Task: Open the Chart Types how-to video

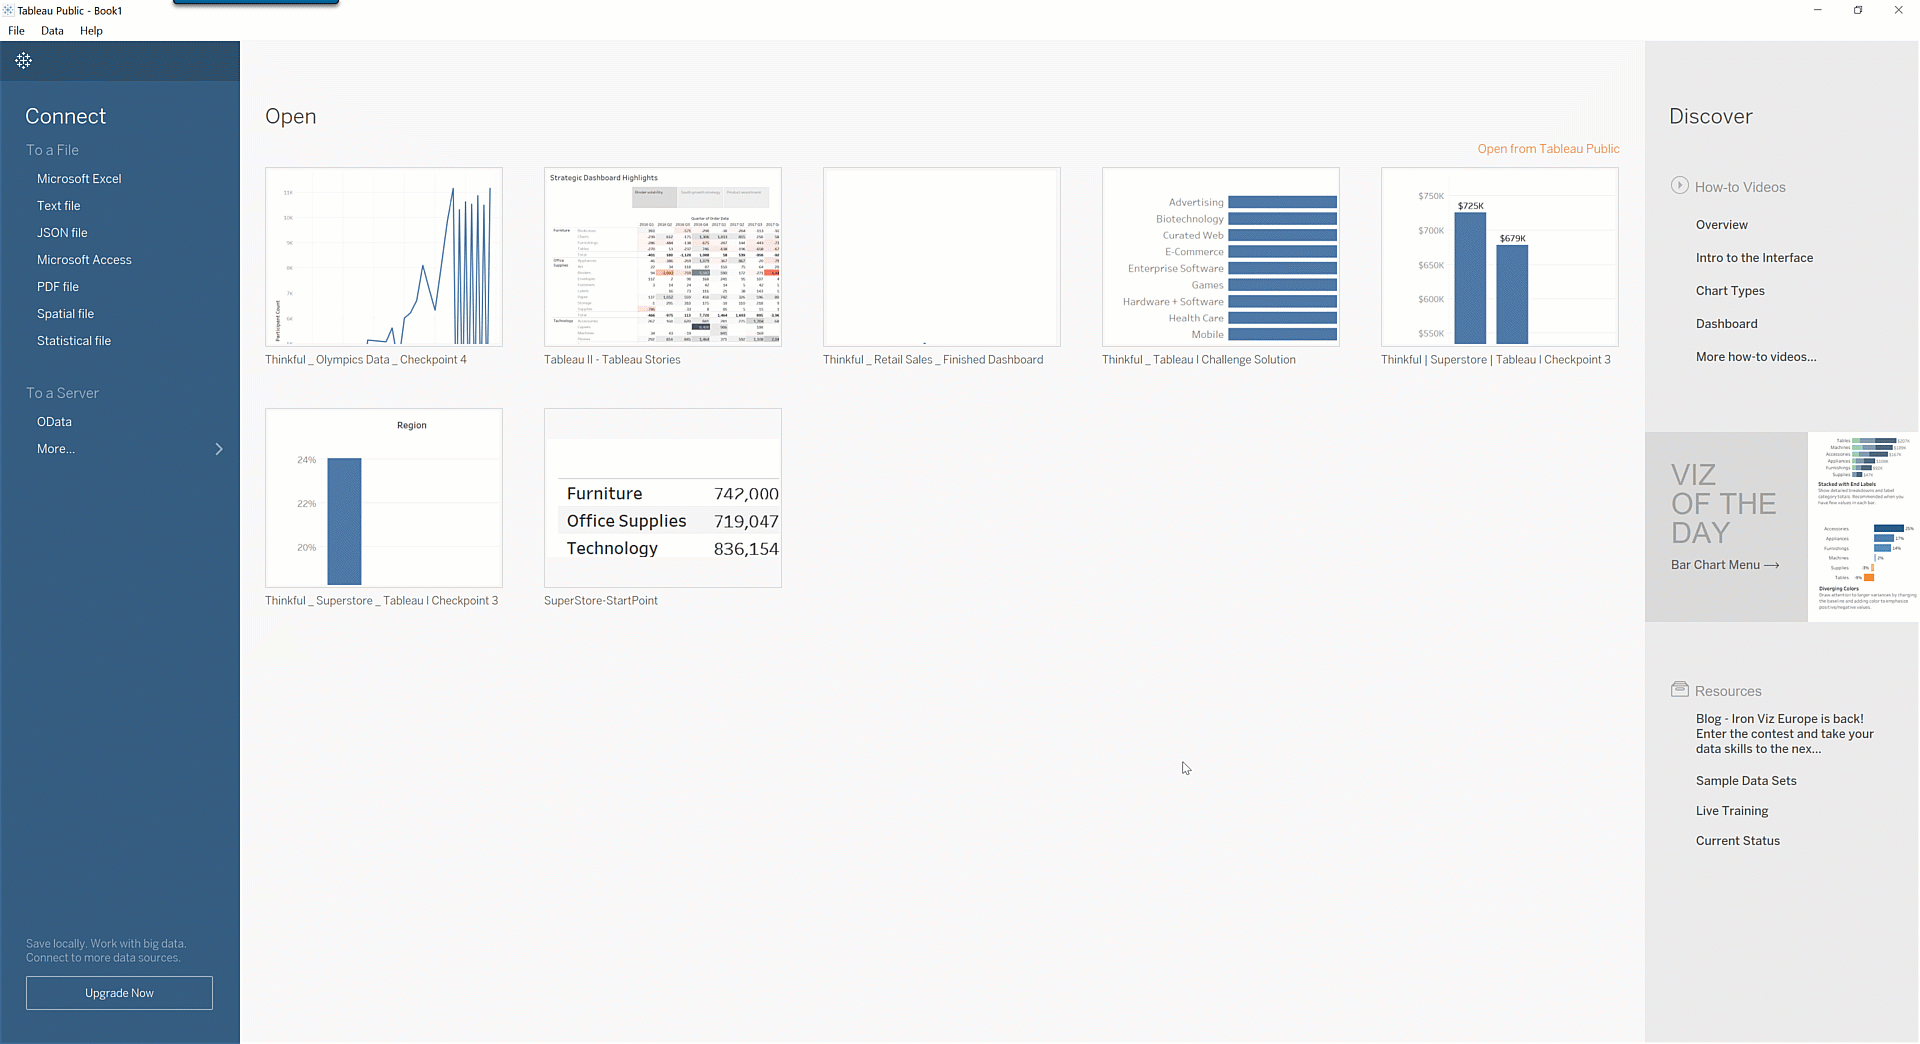Action: 1730,291
